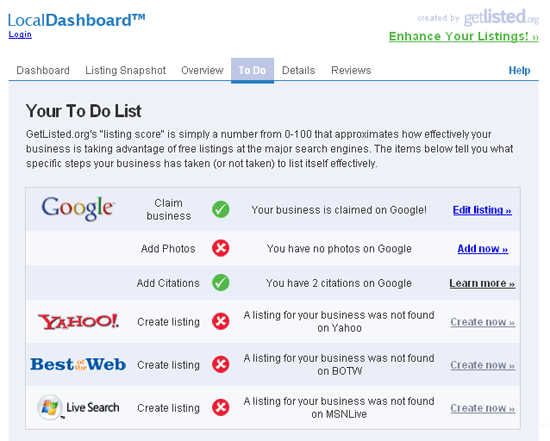The image size is (550, 441).
Task: Open the Reviews tab
Action: click(x=351, y=70)
